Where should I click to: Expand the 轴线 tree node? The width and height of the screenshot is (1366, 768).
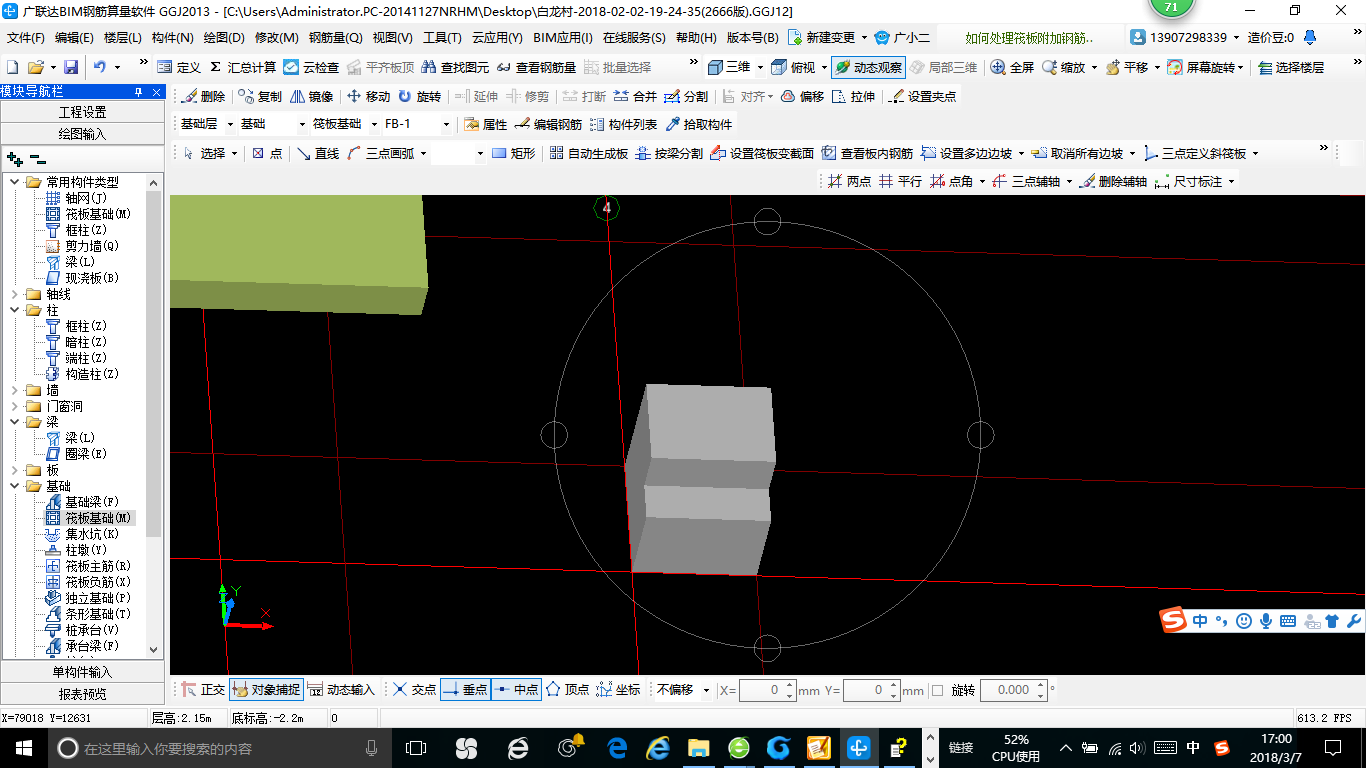[14, 294]
